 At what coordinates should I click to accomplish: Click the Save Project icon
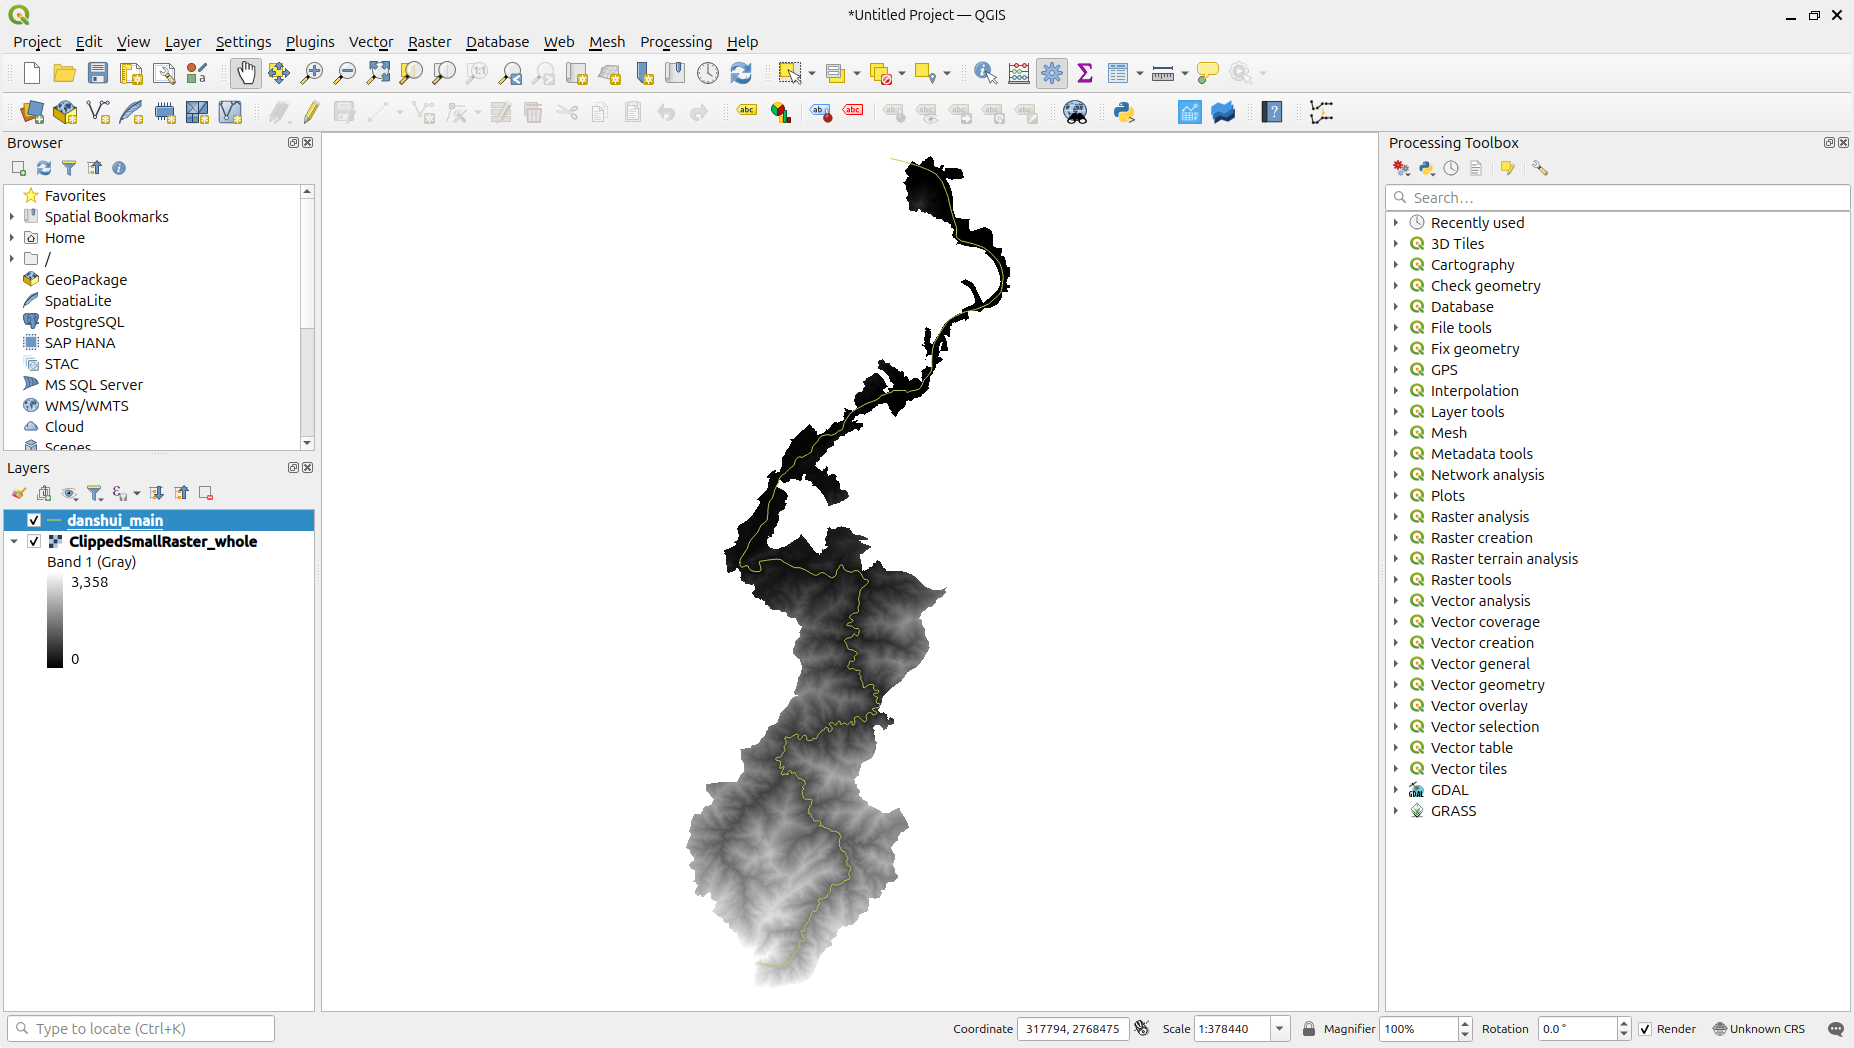coord(98,73)
